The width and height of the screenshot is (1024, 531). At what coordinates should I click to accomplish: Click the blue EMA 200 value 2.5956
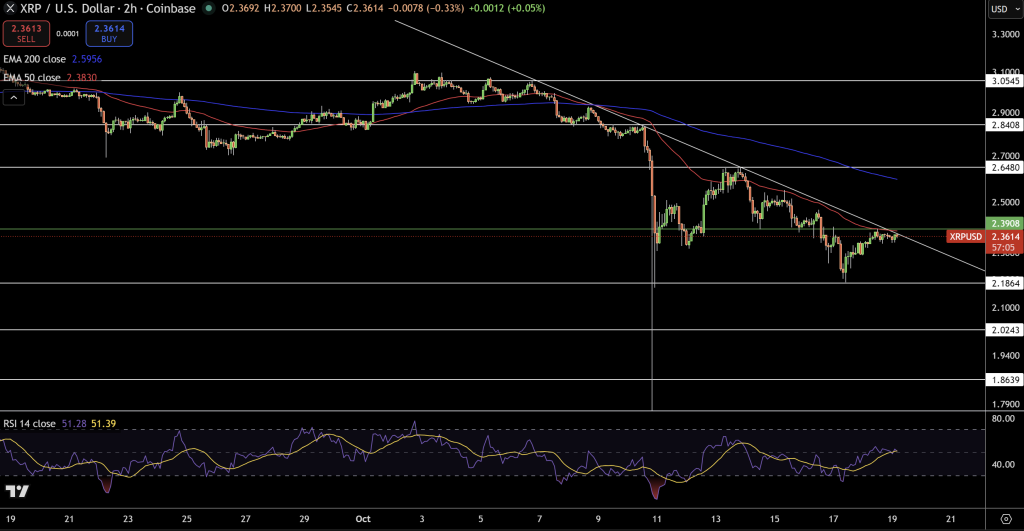coord(85,59)
